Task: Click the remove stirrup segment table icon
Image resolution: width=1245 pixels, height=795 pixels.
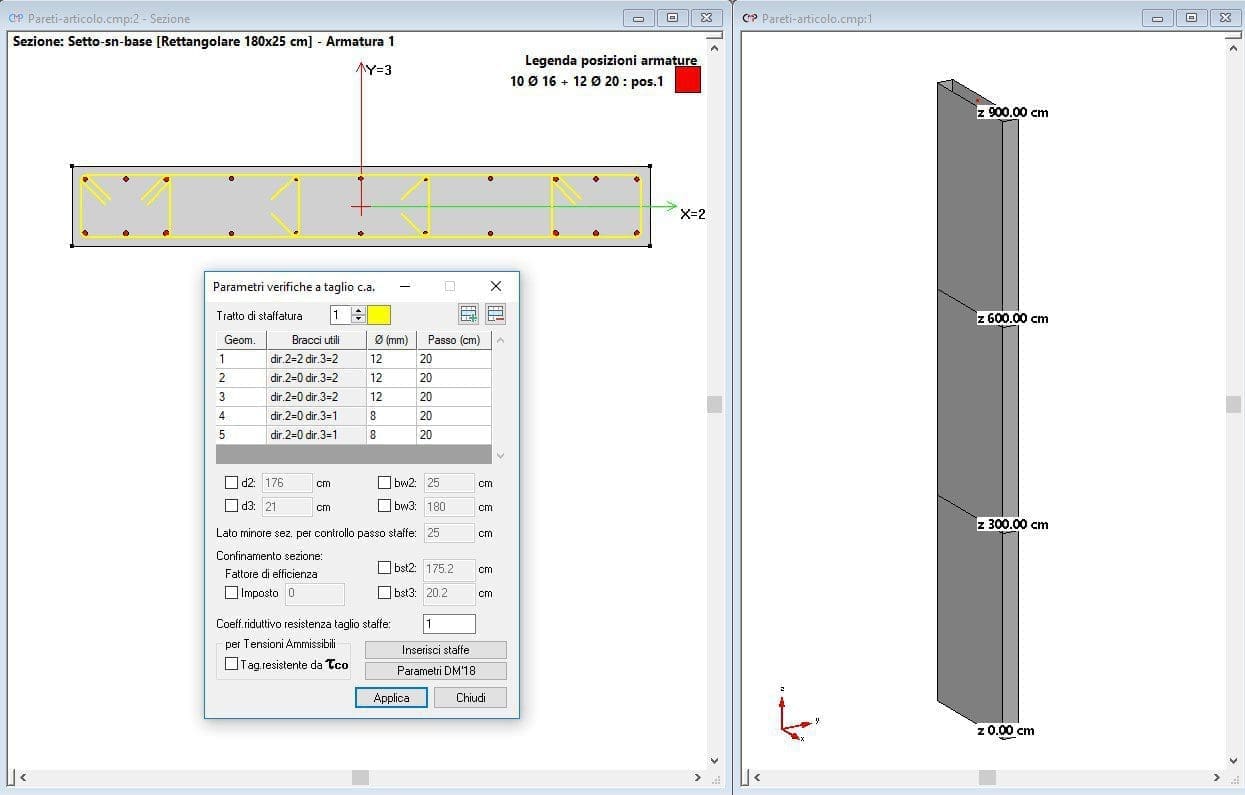Action: (495, 314)
